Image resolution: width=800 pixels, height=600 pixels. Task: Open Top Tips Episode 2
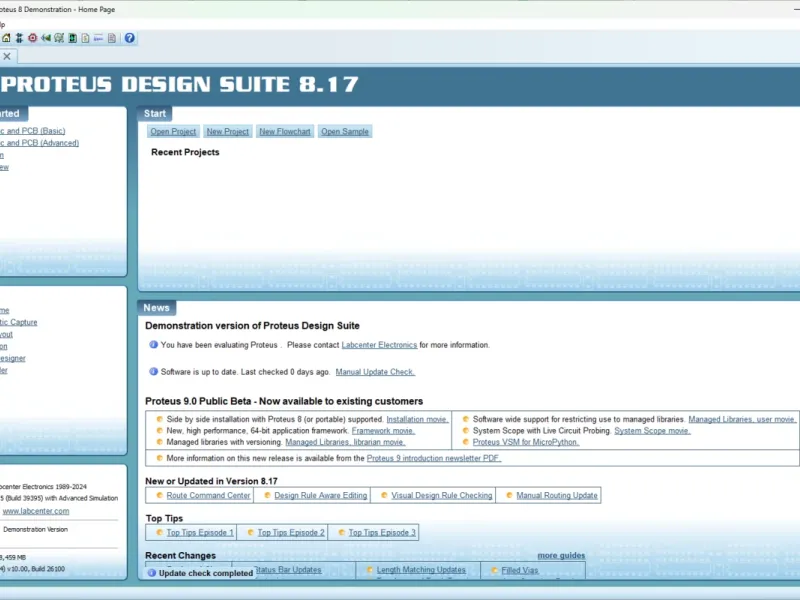(291, 533)
